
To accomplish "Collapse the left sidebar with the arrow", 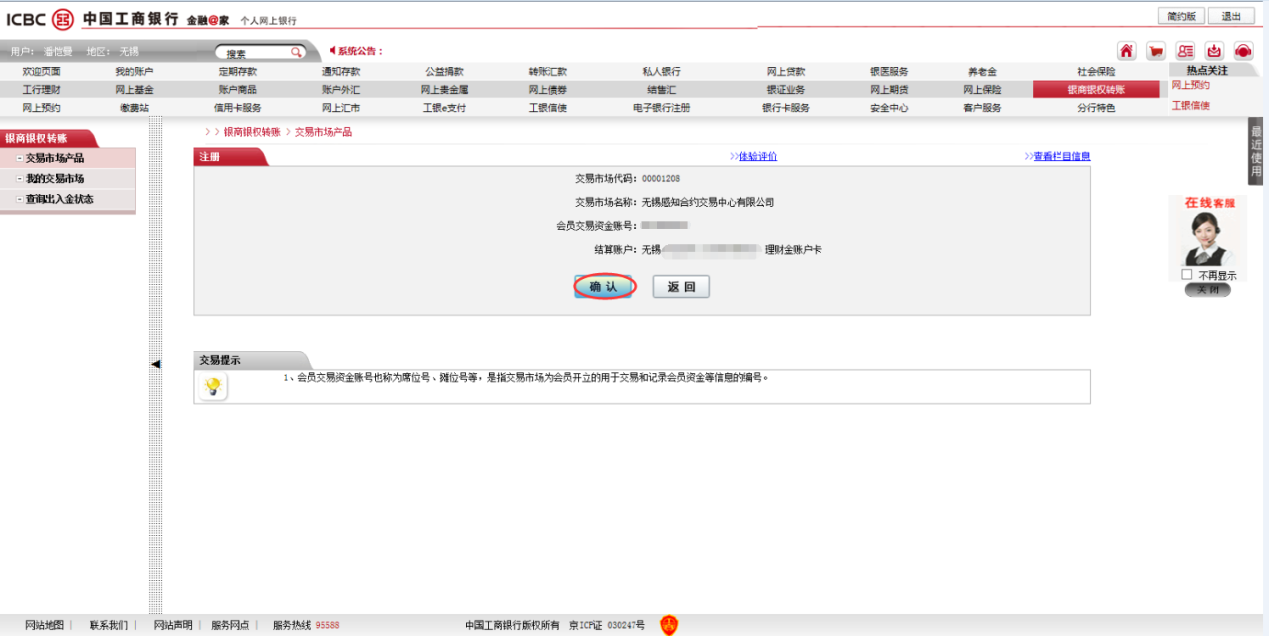I will [155, 364].
